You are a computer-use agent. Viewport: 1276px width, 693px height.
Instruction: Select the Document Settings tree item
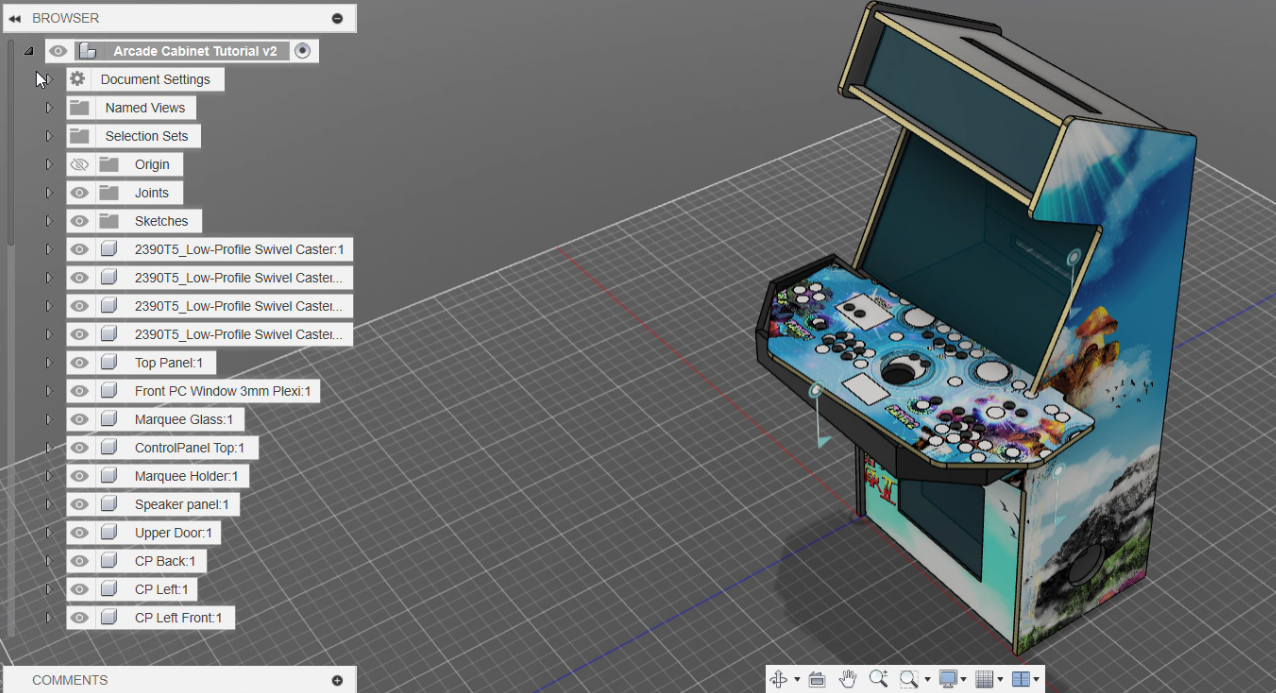[x=145, y=79]
